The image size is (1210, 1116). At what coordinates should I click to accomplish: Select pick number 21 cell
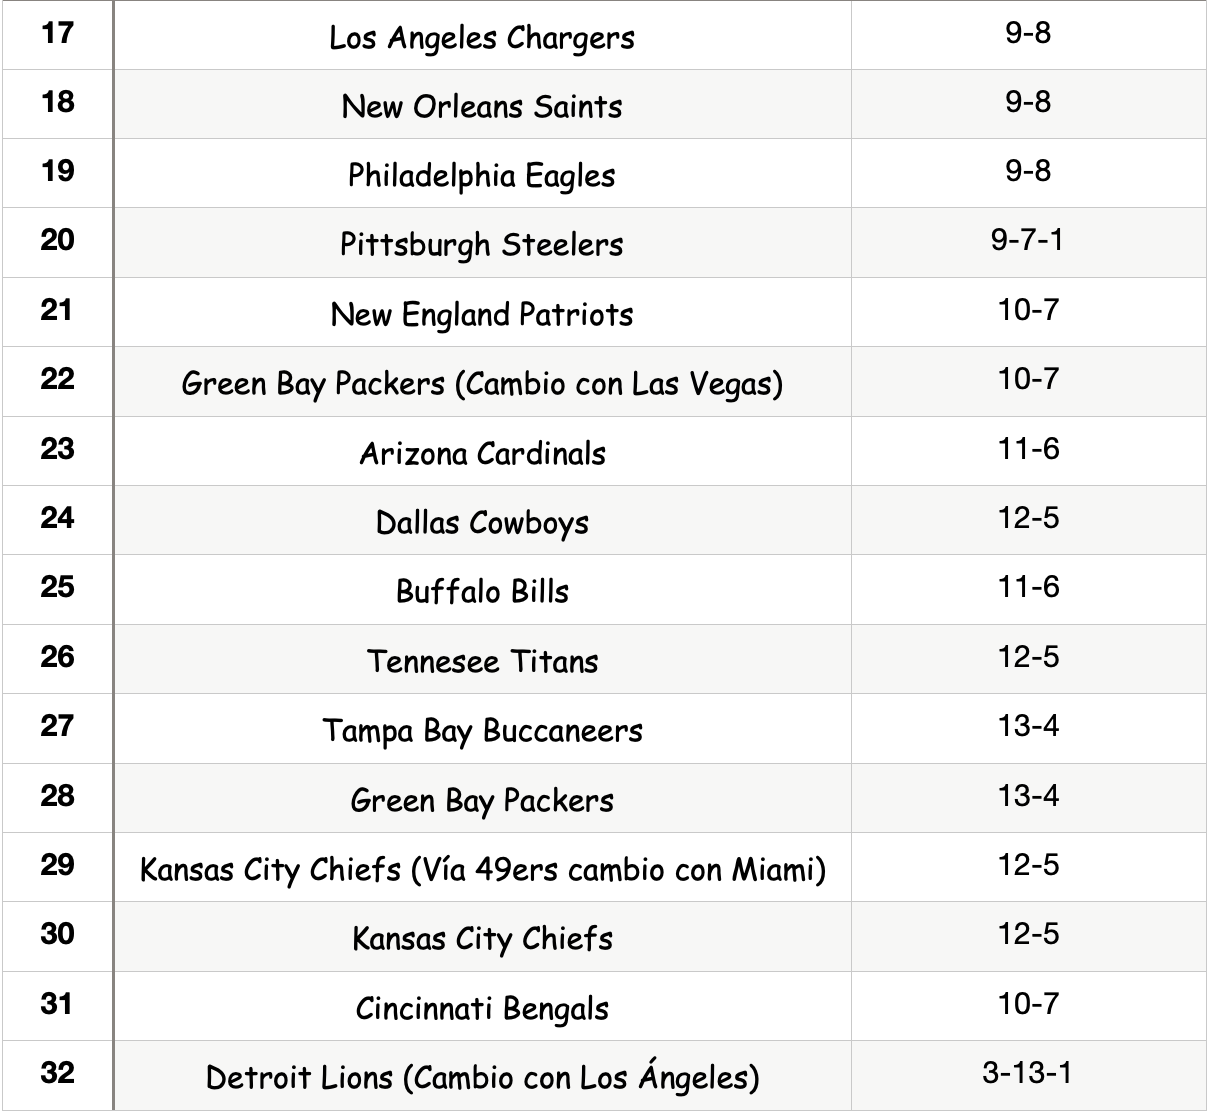[58, 311]
